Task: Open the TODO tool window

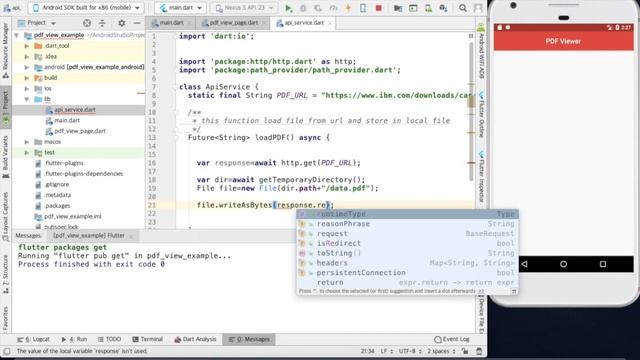Action: click(x=109, y=339)
